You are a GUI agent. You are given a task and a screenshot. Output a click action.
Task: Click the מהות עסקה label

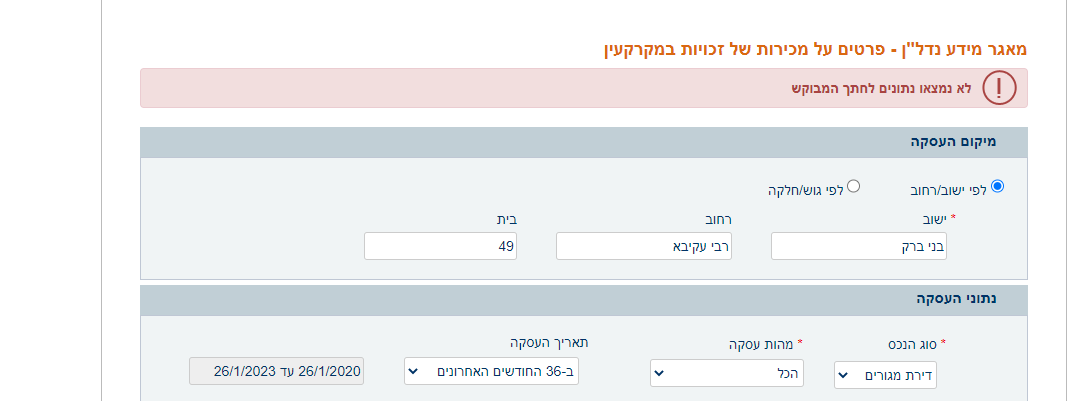pyautogui.click(x=764, y=343)
